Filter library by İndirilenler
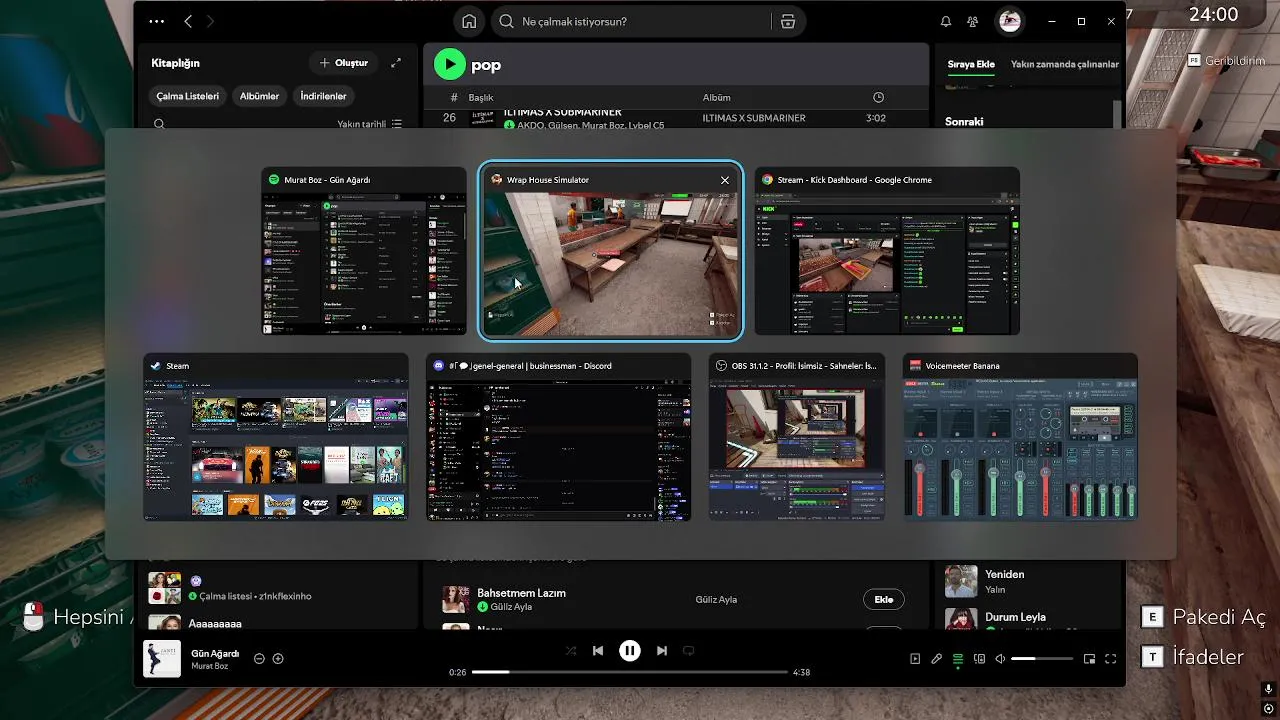 (x=323, y=96)
